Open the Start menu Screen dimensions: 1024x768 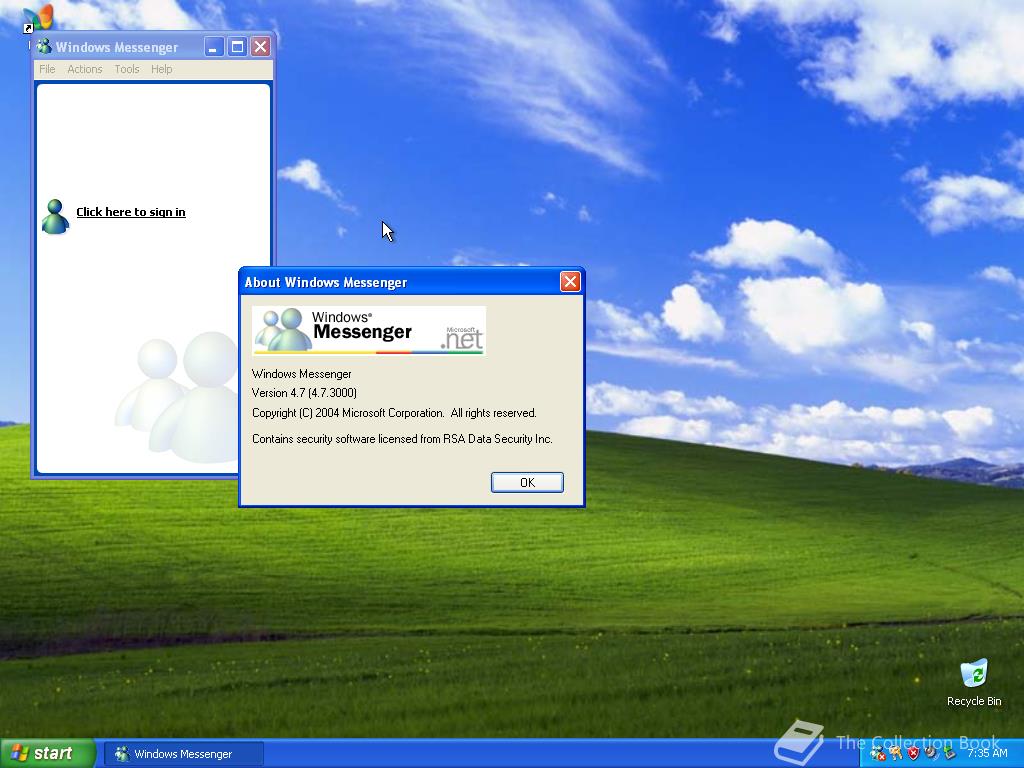point(47,754)
